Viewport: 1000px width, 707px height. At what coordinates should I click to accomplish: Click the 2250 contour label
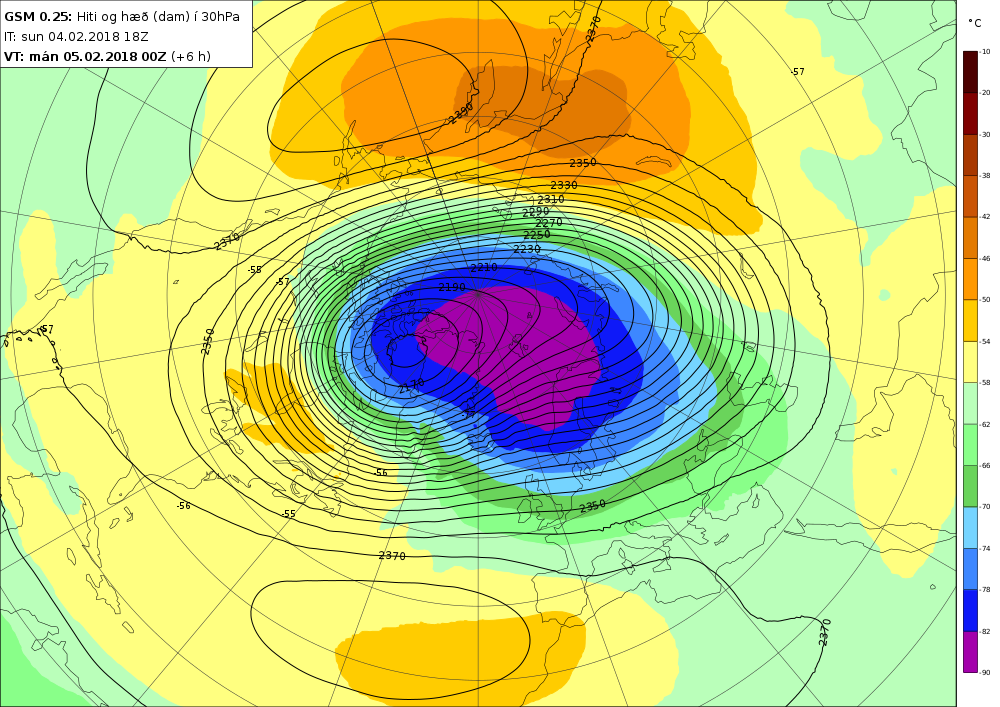(x=537, y=235)
